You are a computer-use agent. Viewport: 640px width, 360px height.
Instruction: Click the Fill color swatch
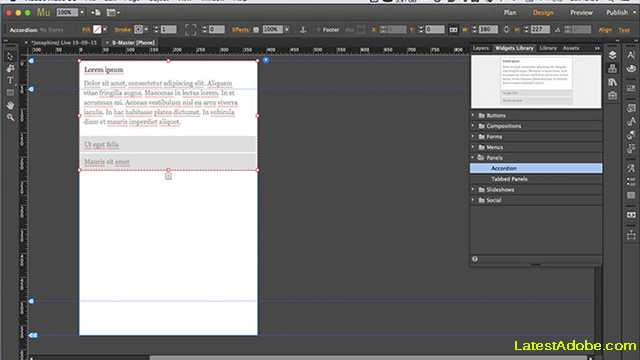[x=97, y=29]
